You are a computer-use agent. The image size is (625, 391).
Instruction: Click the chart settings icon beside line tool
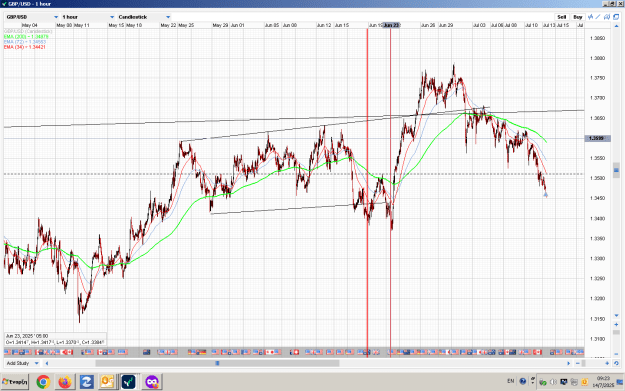[607, 17]
